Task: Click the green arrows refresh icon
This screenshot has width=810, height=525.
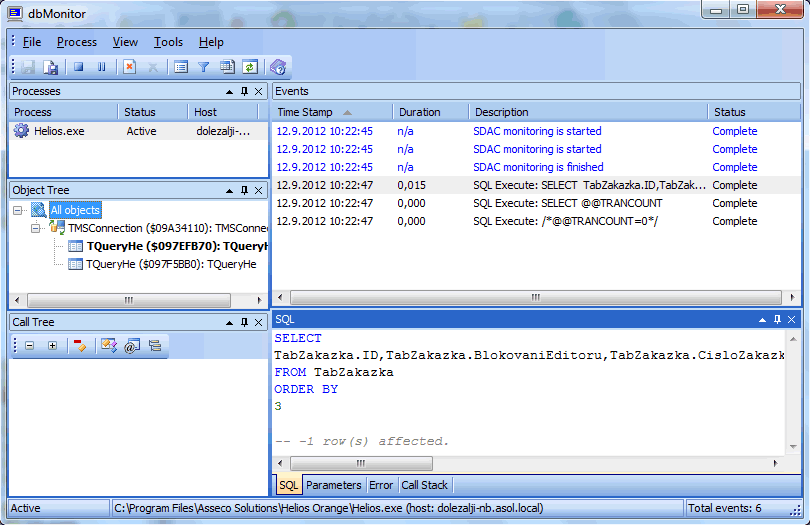Action: click(249, 67)
